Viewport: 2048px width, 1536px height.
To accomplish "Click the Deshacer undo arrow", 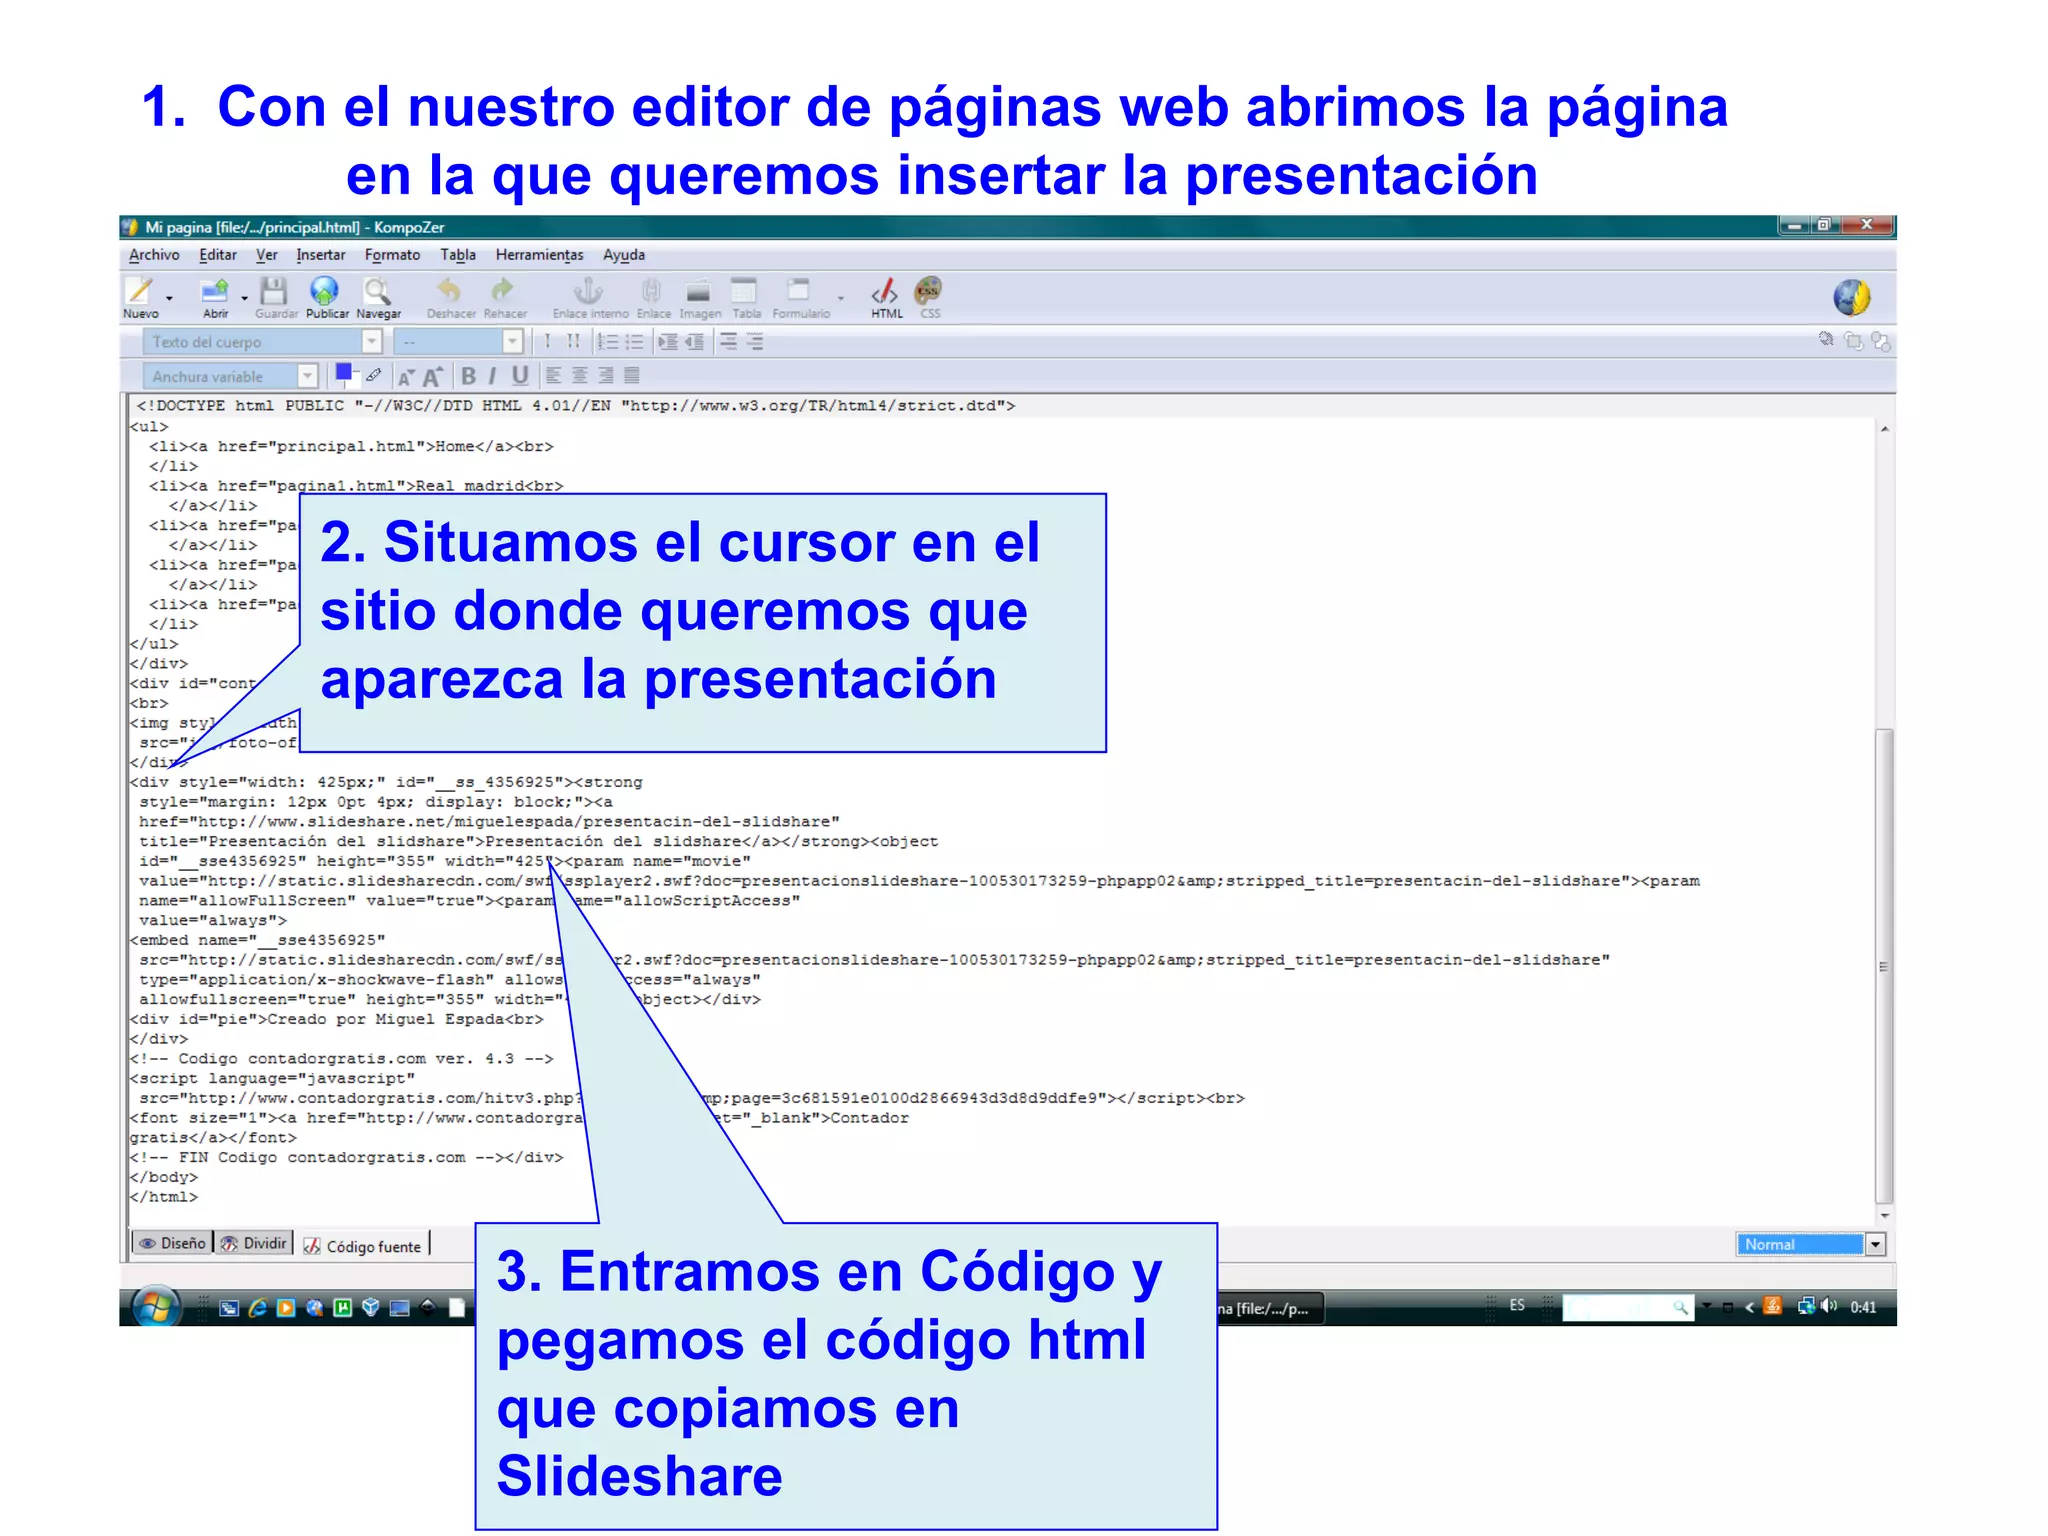I will pyautogui.click(x=449, y=291).
